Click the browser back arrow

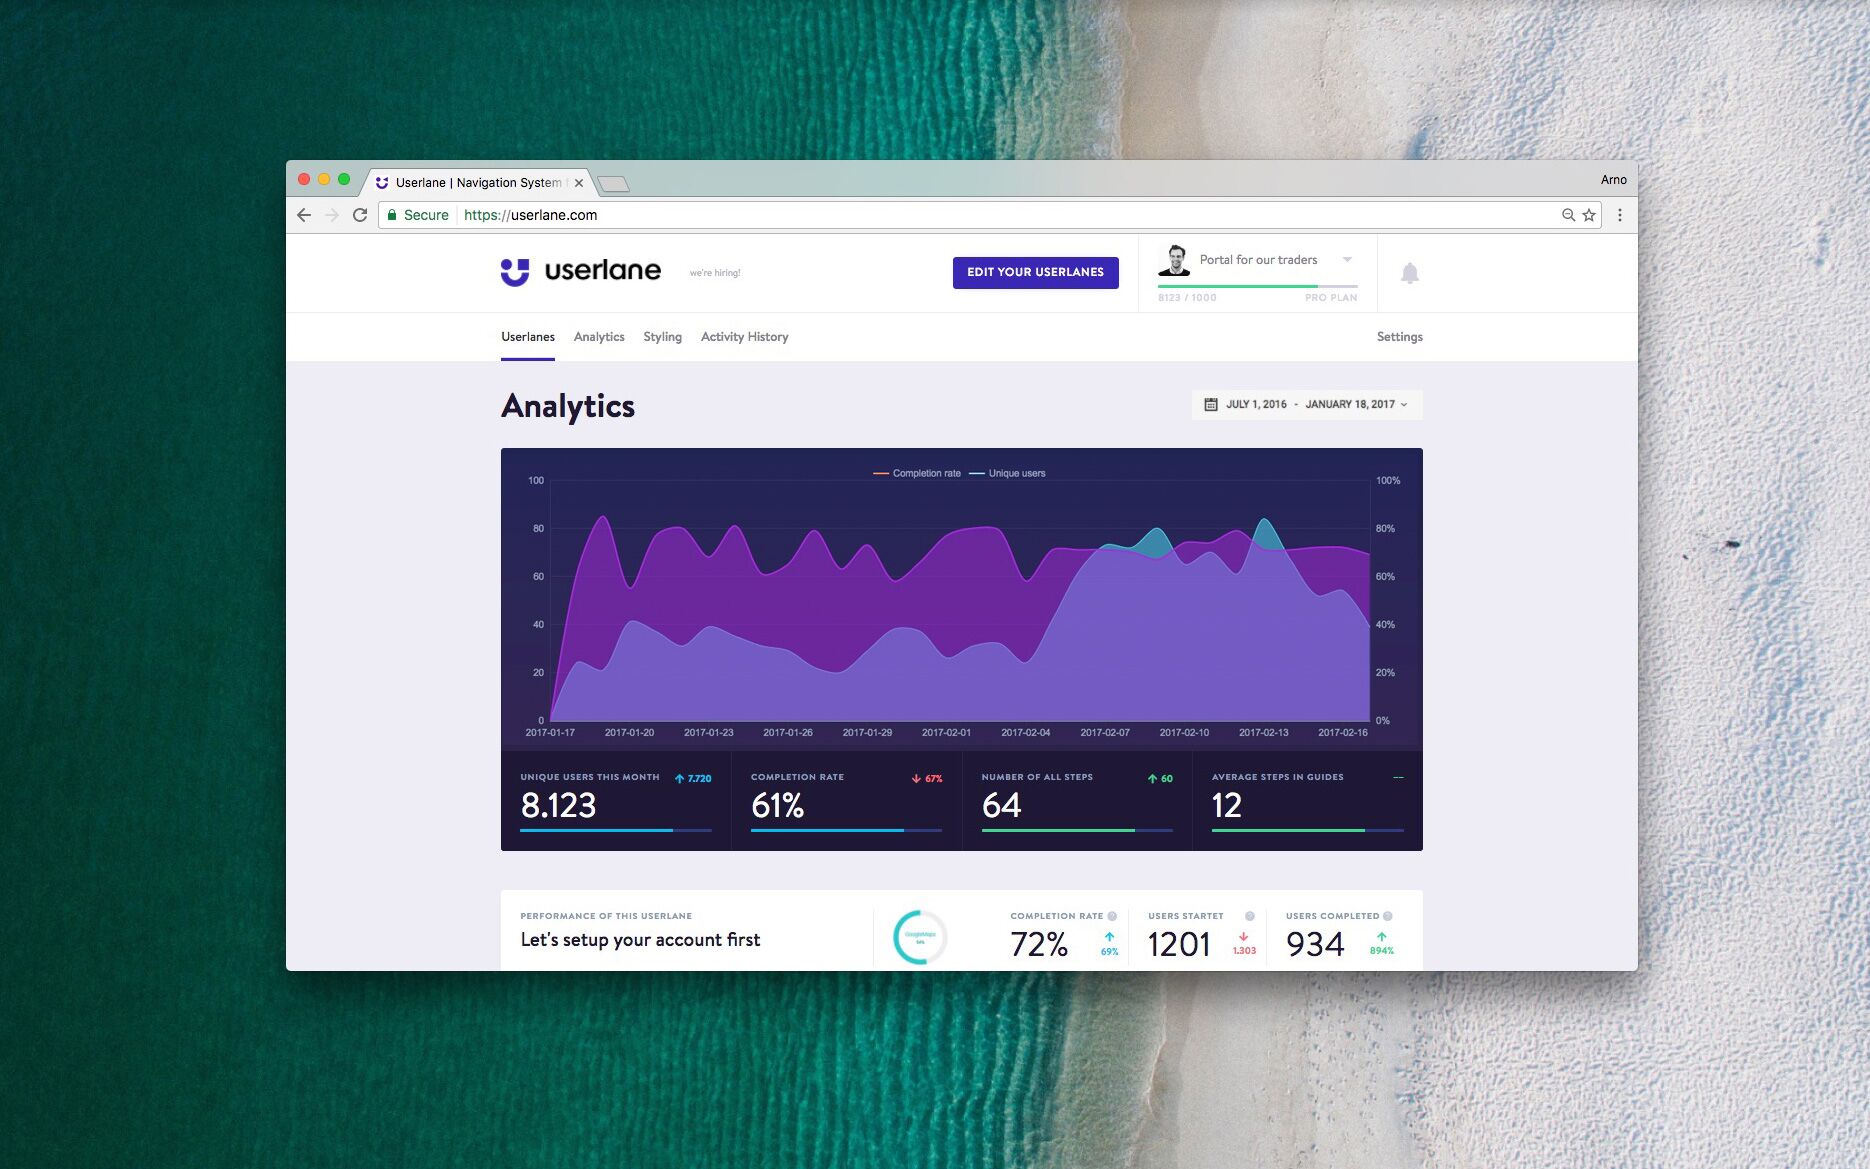304,215
